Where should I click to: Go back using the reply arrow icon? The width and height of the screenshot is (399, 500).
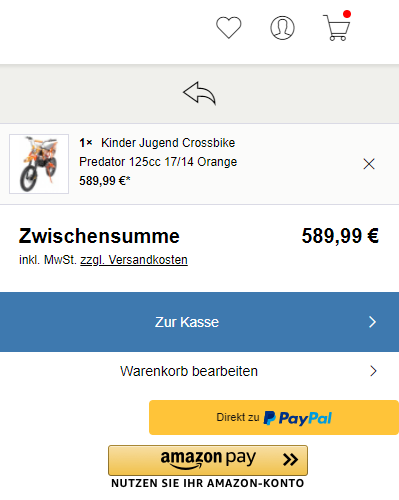coord(199,93)
